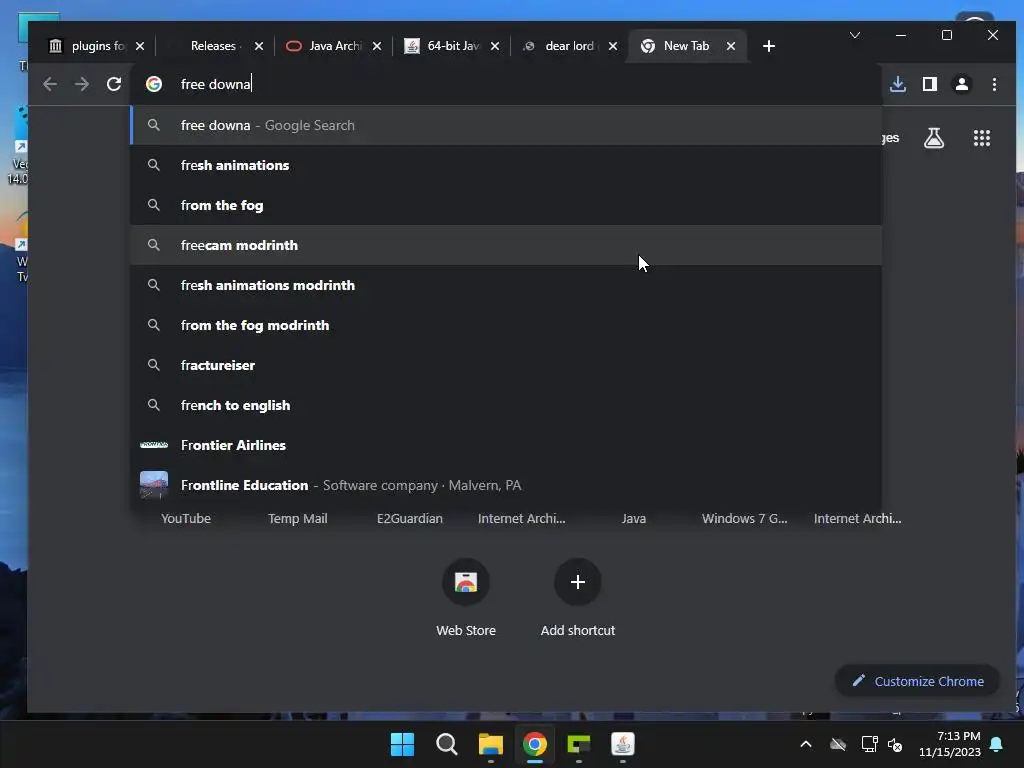Choose the 'from the fog' suggestion
This screenshot has height=768, width=1024.
pyautogui.click(x=506, y=205)
